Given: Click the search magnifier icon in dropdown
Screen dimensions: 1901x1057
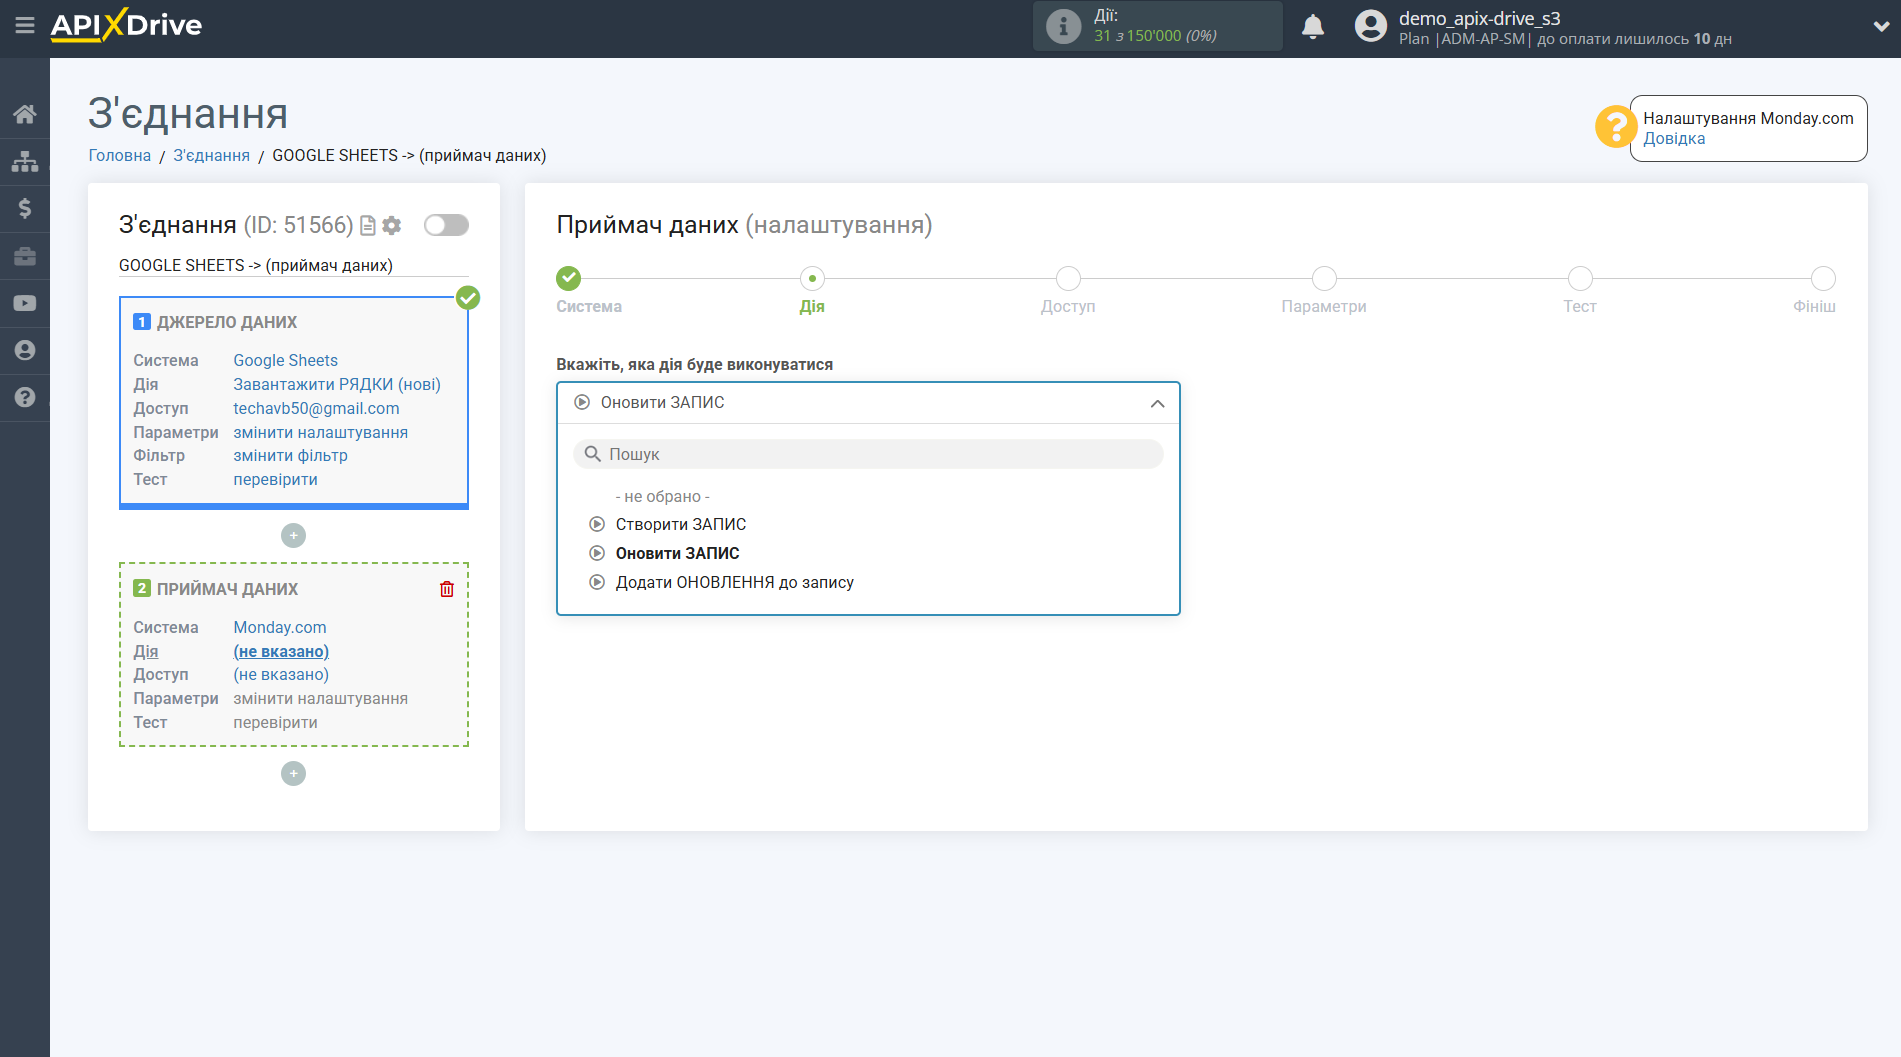Looking at the screenshot, I should [592, 454].
